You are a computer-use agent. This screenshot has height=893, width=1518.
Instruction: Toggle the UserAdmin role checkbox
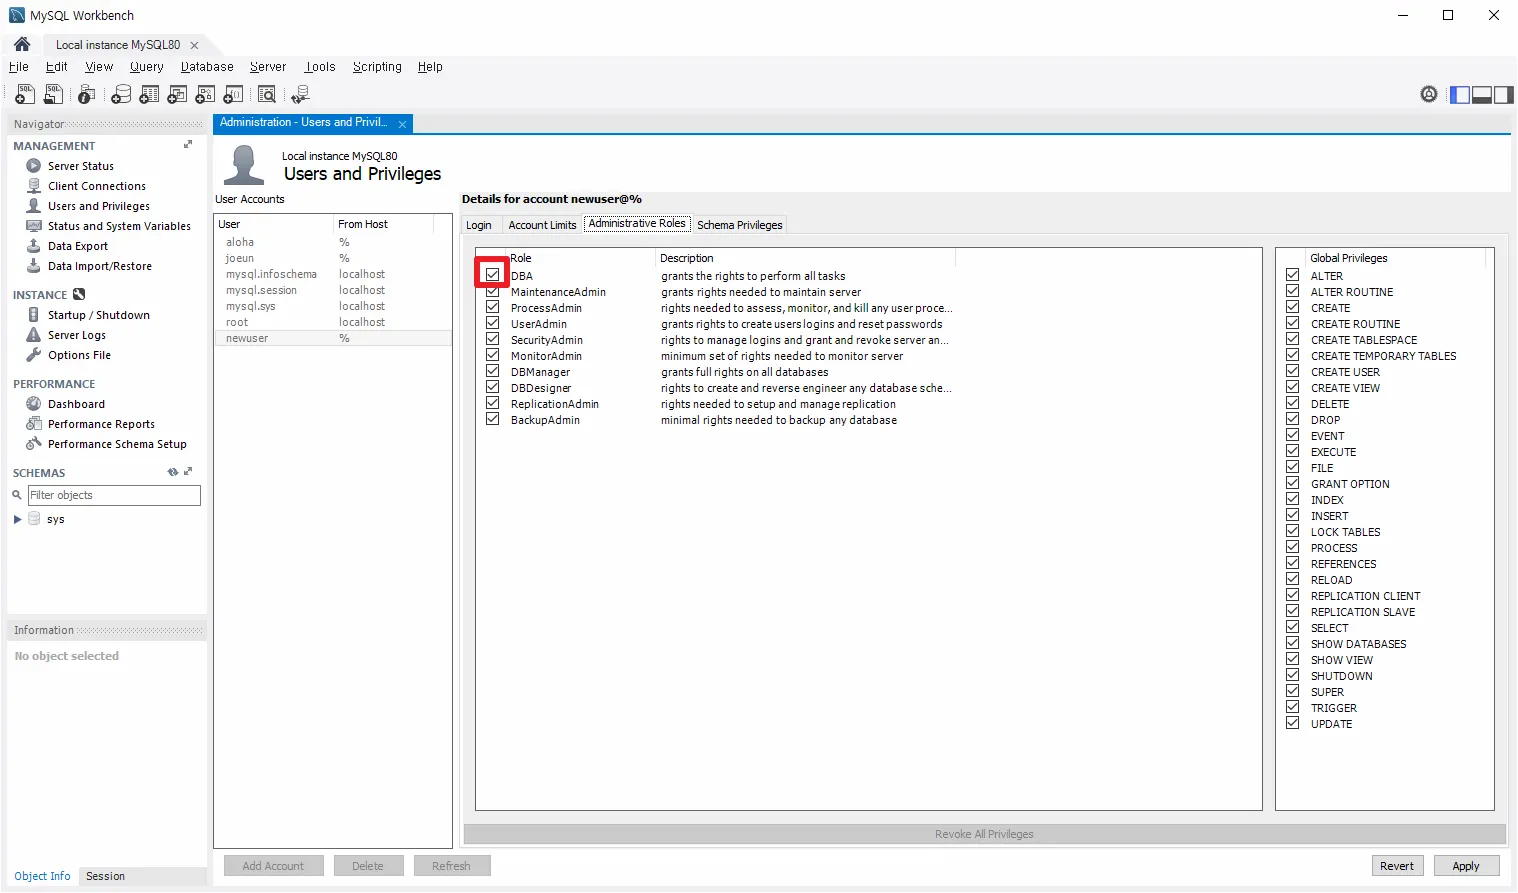pos(492,323)
